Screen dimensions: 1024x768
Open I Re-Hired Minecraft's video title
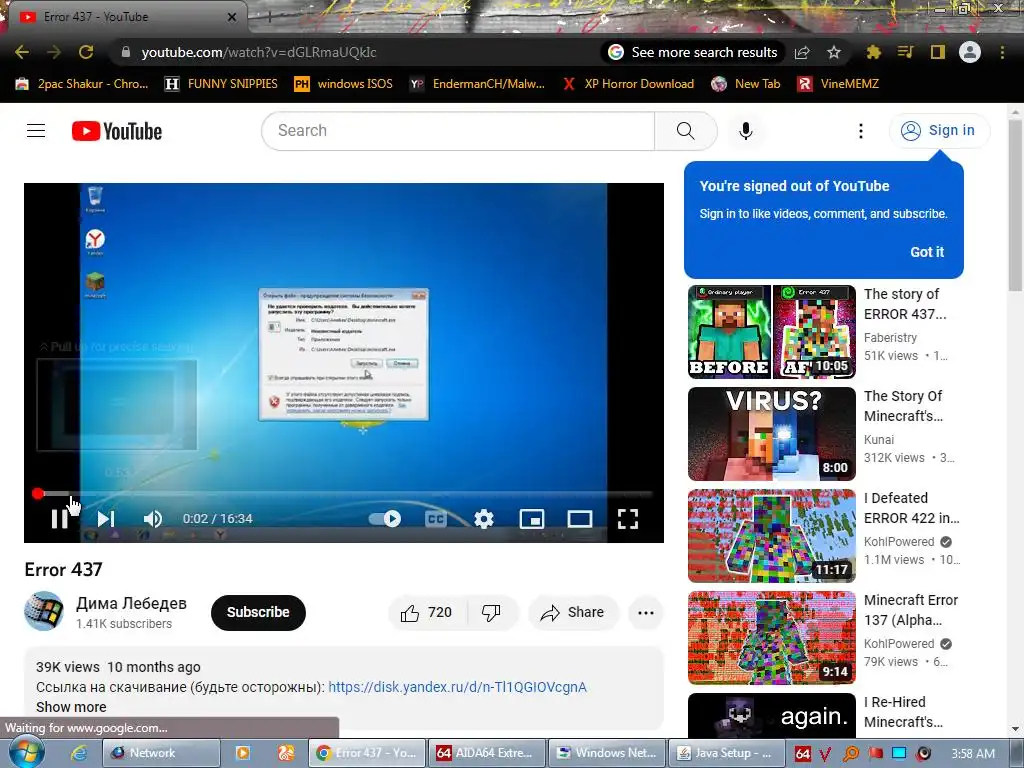click(903, 712)
